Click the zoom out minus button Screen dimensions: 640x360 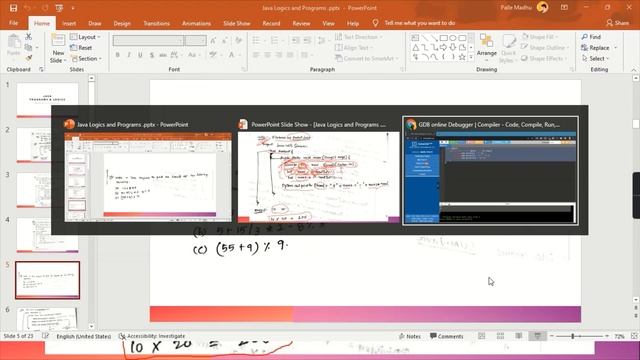pos(551,336)
